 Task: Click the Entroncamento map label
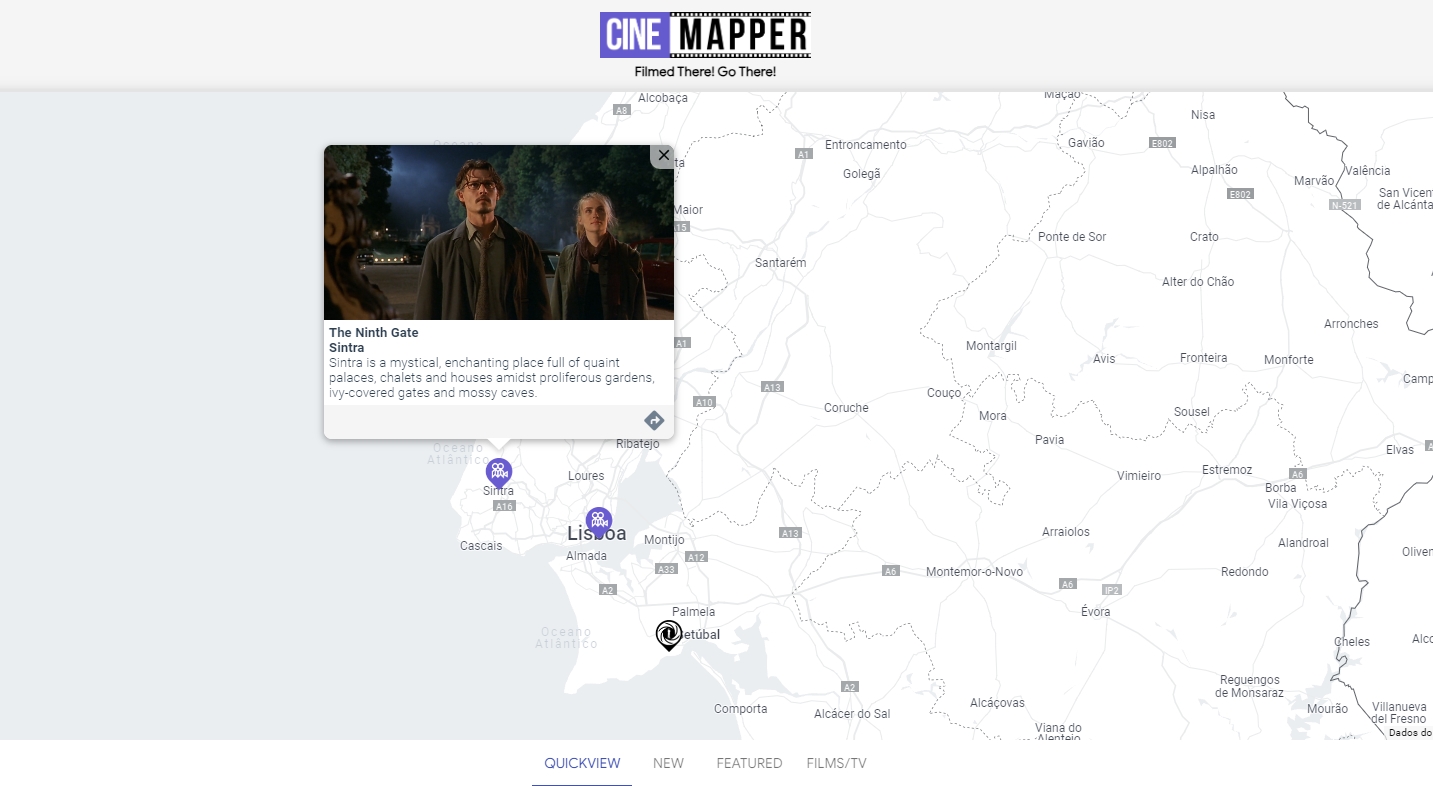(866, 145)
